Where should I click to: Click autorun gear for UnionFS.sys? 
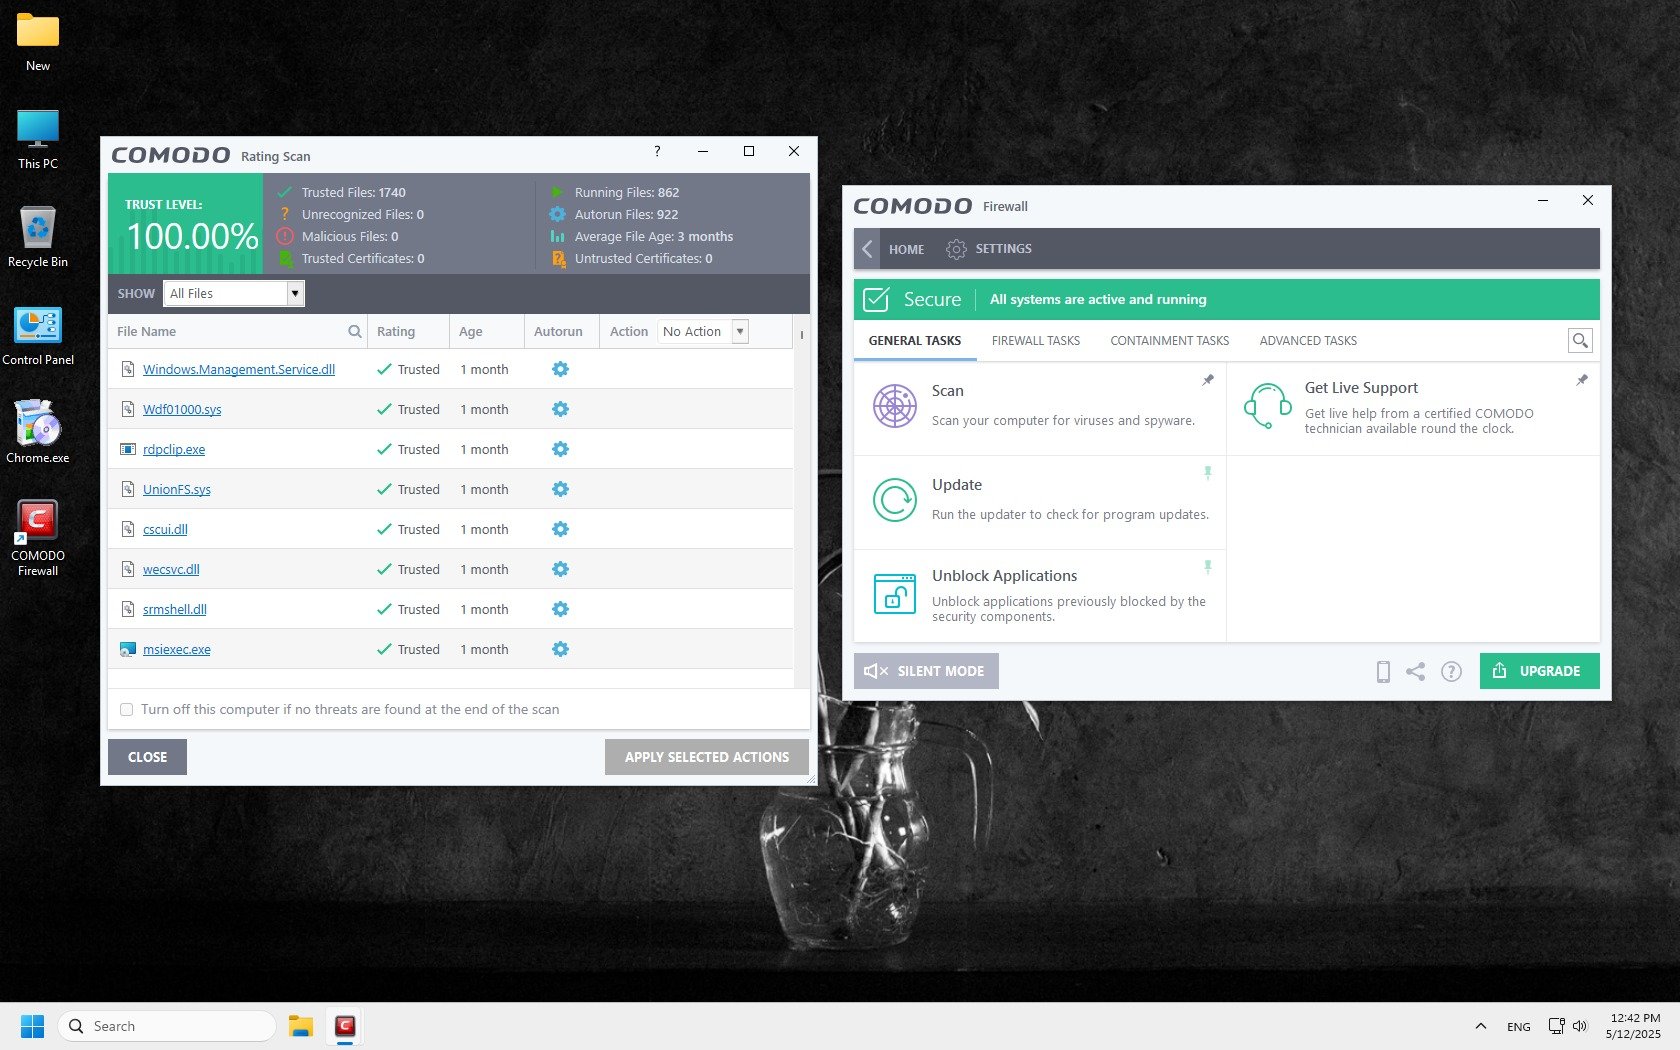coord(560,489)
